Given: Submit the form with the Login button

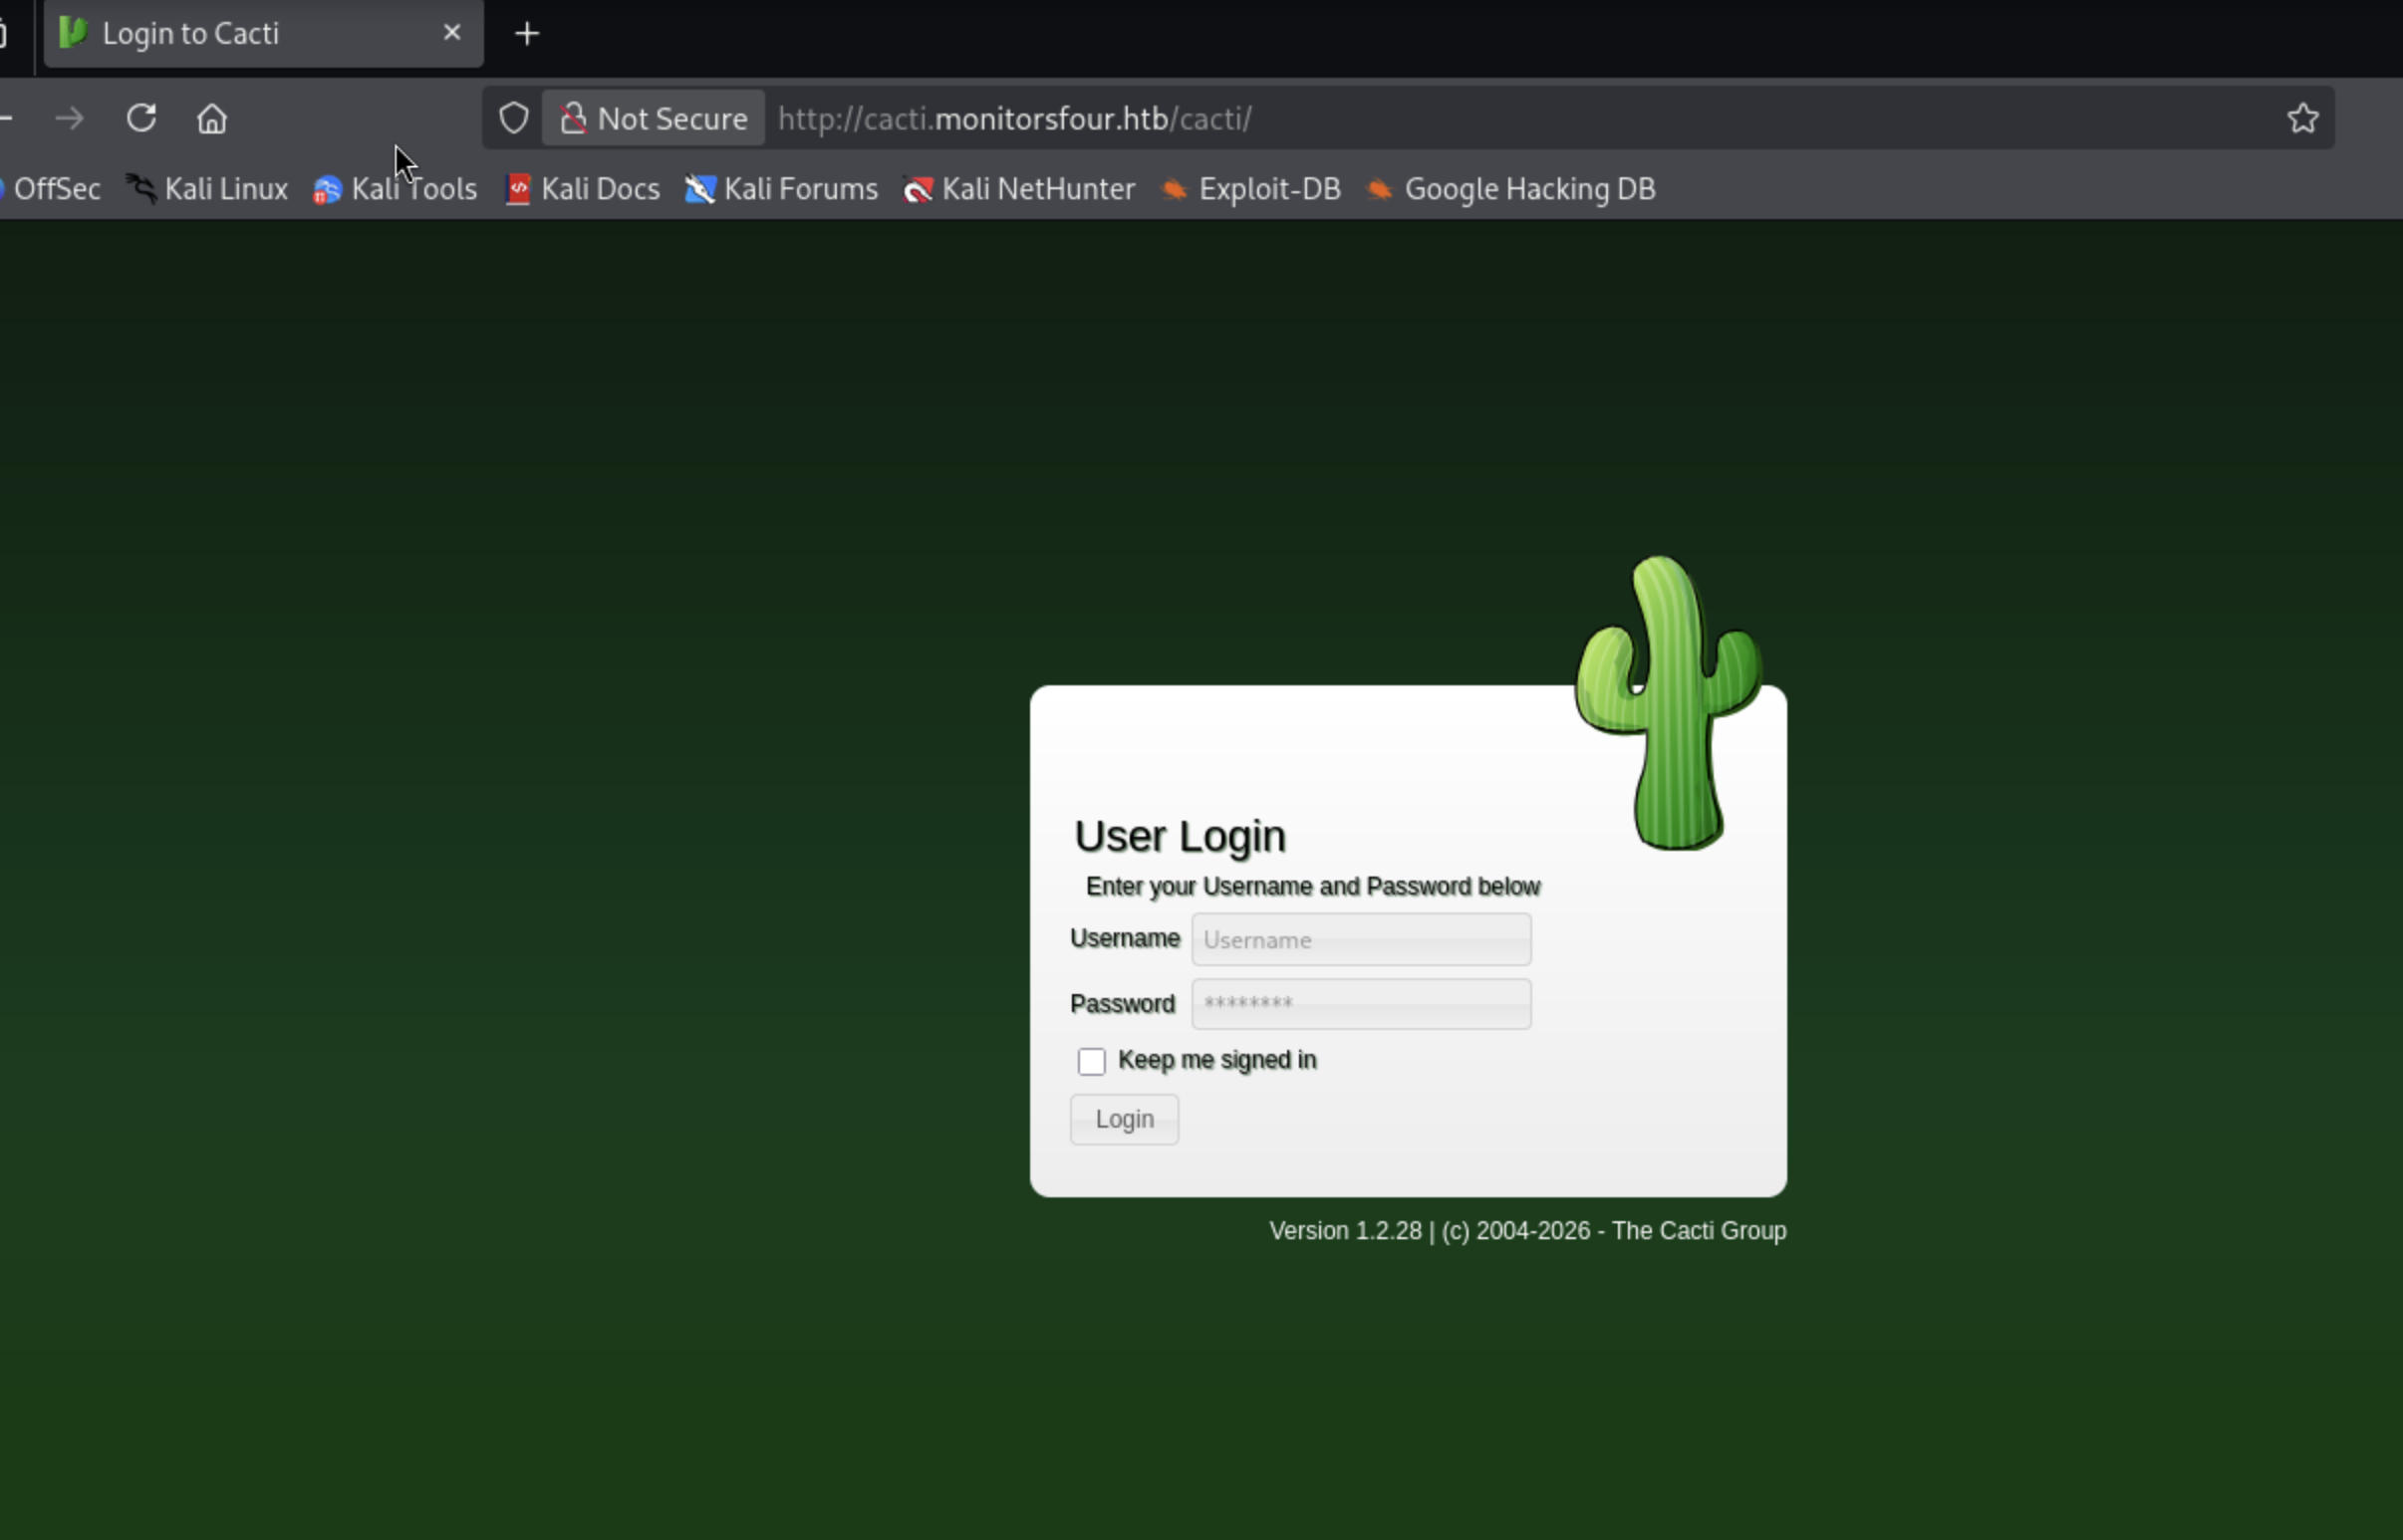Looking at the screenshot, I should 1124,1119.
